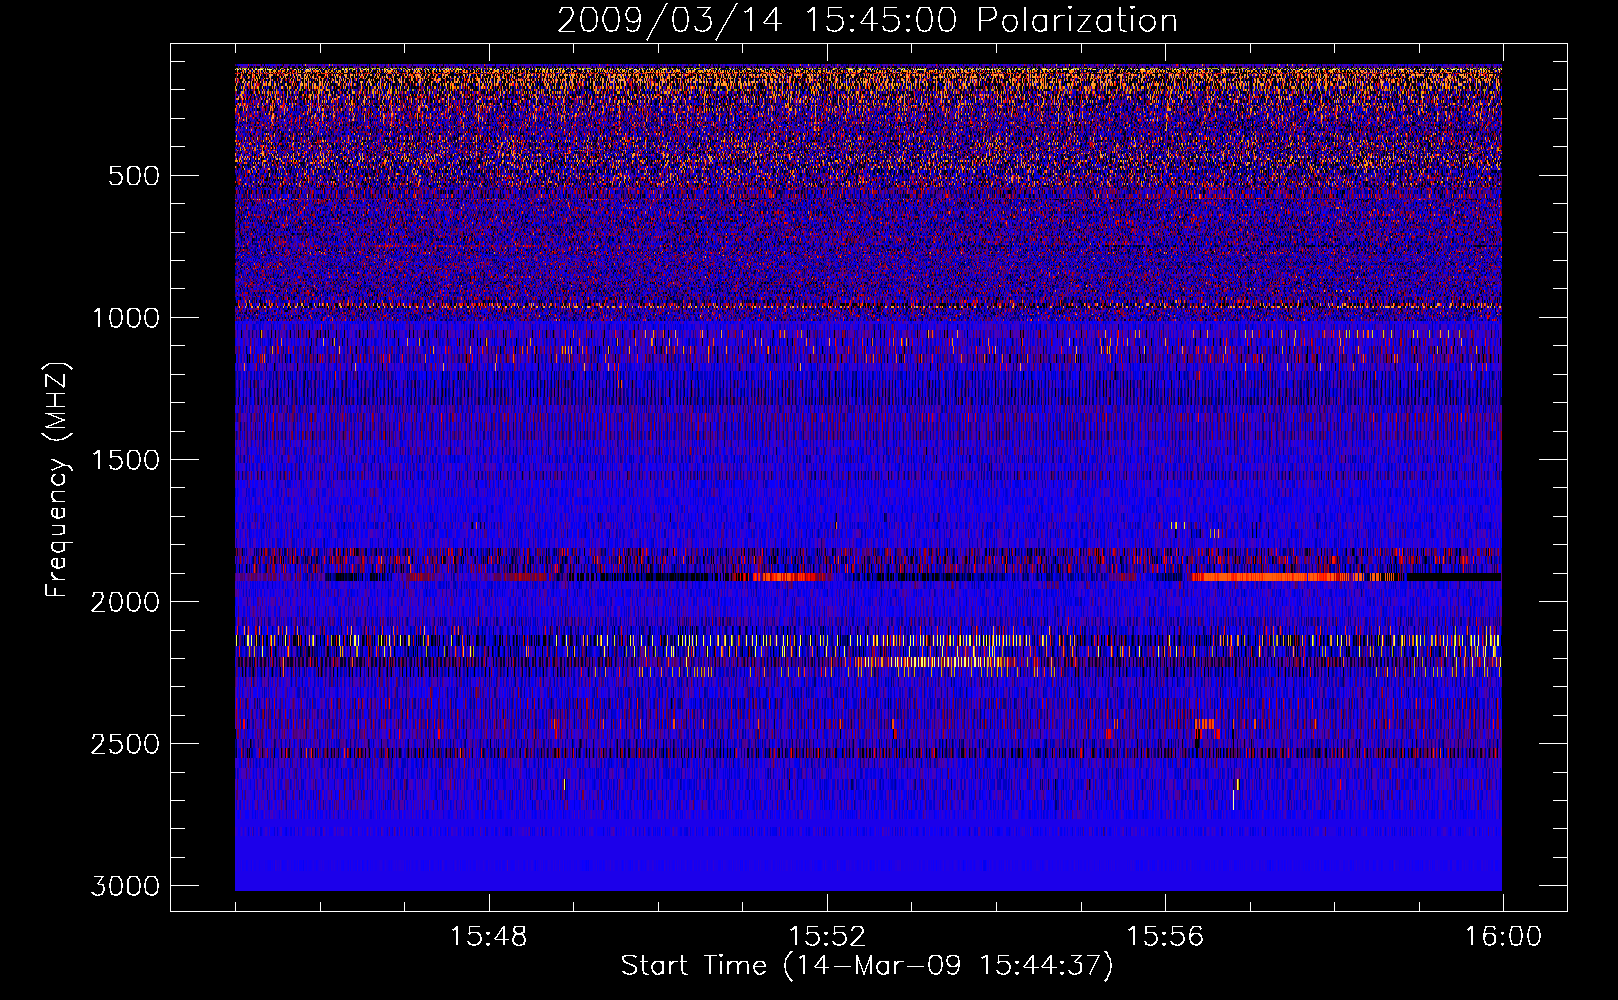Viewport: 1618px width, 1000px height.
Task: Click the 16:00 time tick label
Action: pyautogui.click(x=1503, y=937)
